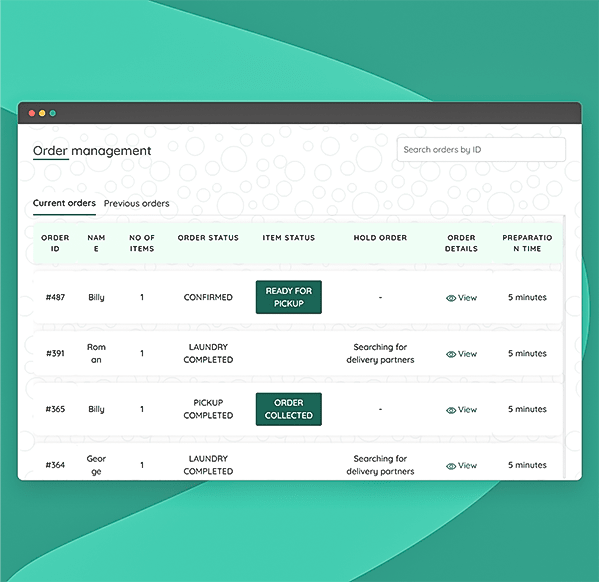Select the Order management heading
Image resolution: width=599 pixels, height=582 pixels.
point(92,151)
